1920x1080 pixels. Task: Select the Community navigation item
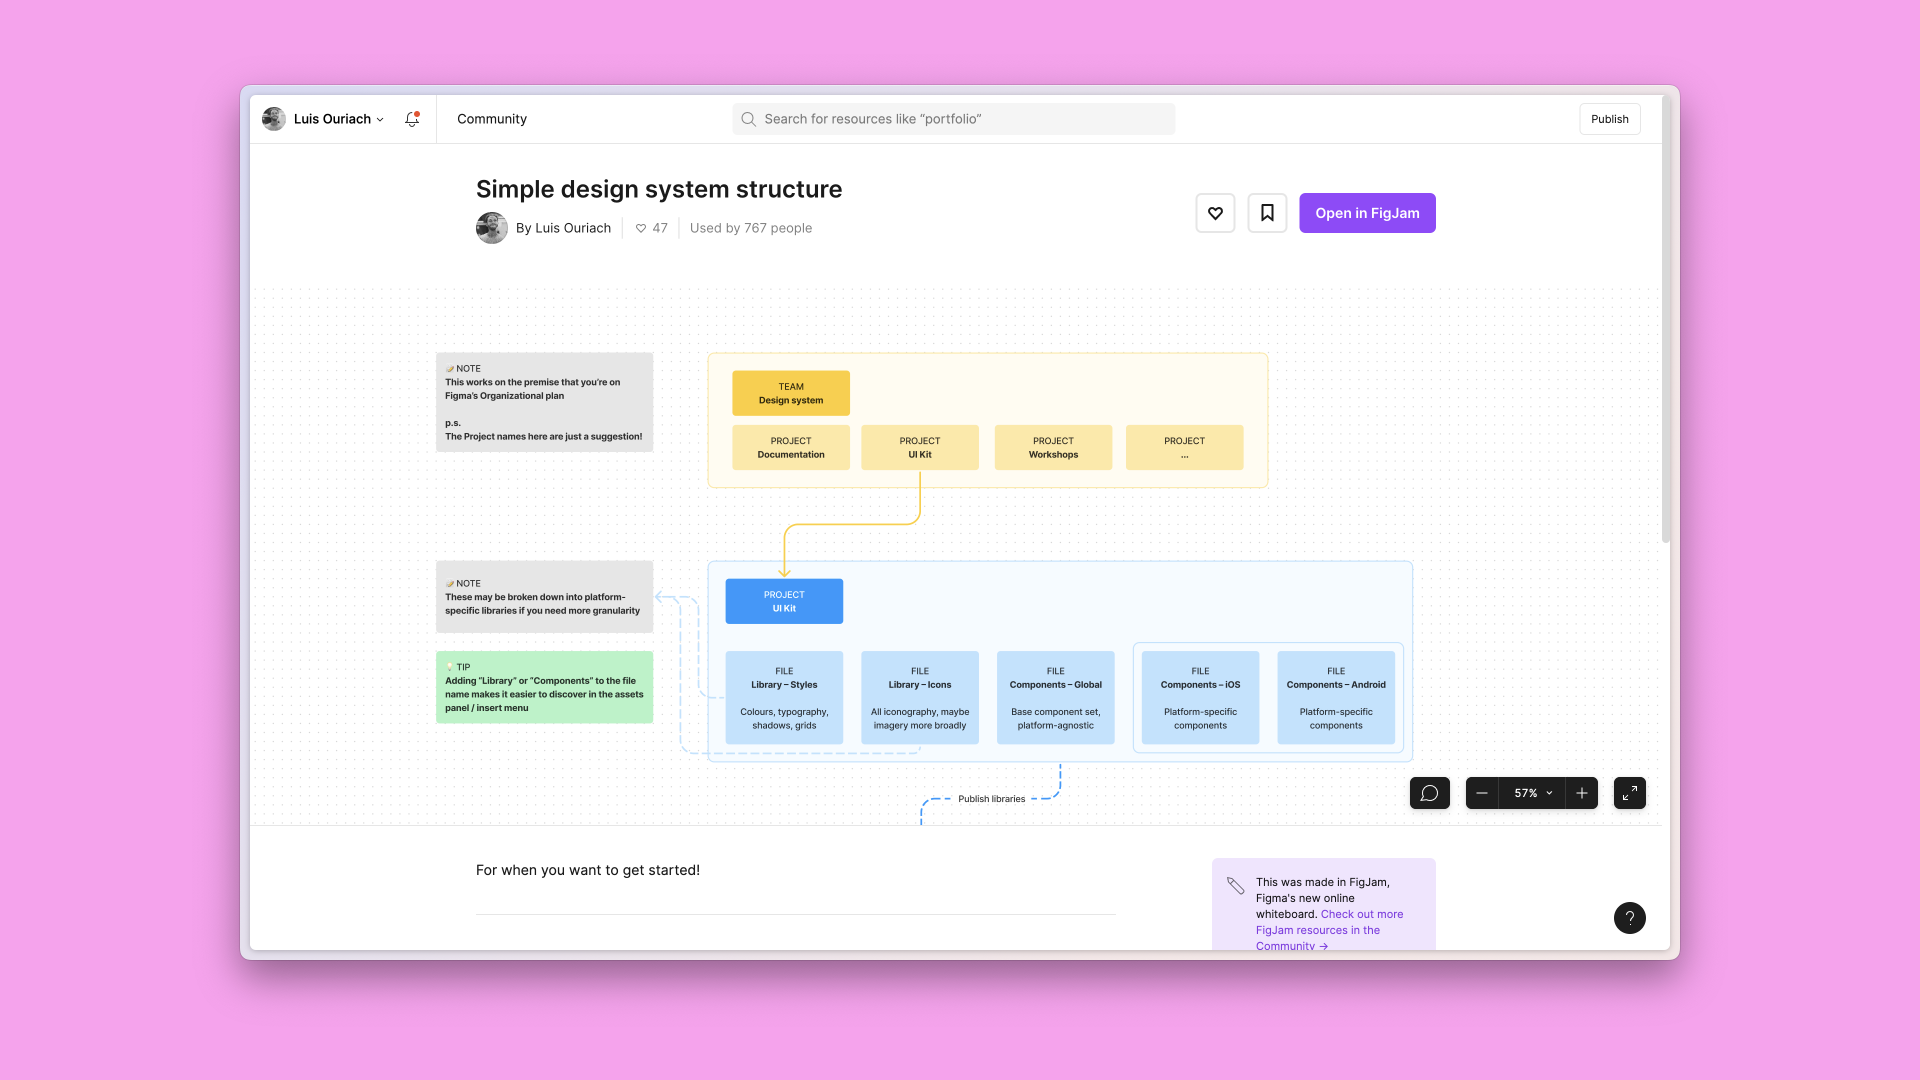(491, 118)
